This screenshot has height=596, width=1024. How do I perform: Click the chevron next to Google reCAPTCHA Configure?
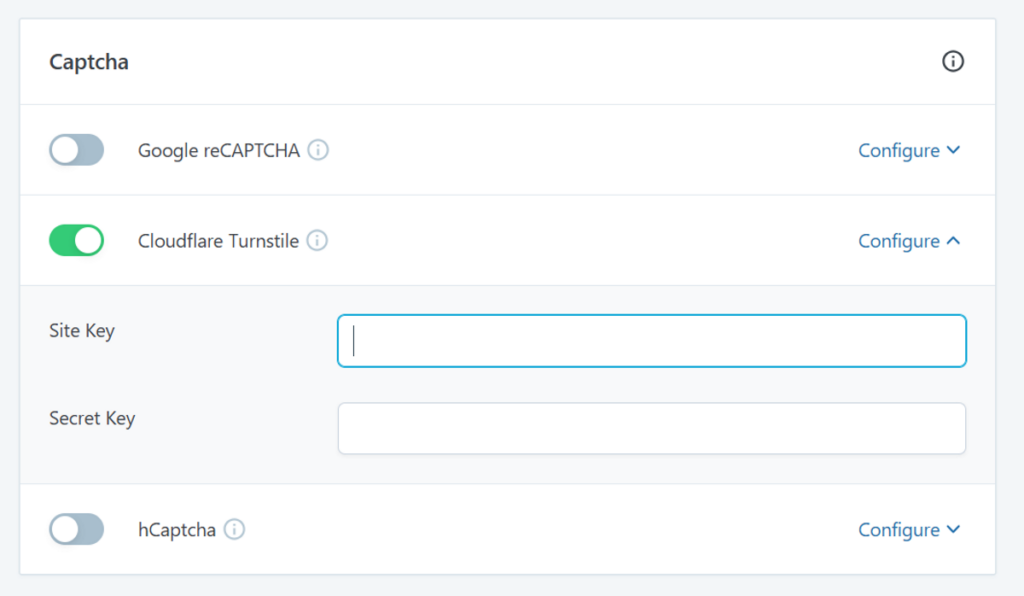tap(952, 150)
